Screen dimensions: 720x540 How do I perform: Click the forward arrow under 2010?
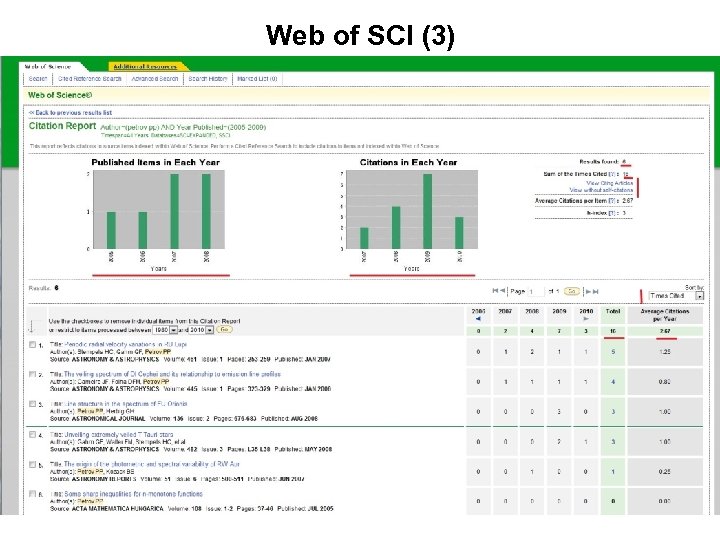(x=586, y=319)
